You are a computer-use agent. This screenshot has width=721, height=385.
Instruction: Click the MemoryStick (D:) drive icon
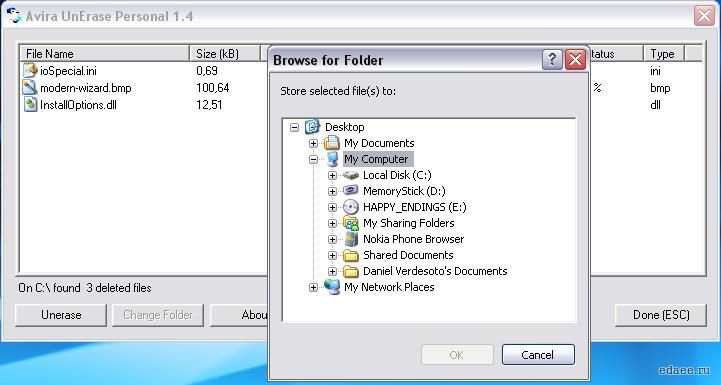point(351,191)
